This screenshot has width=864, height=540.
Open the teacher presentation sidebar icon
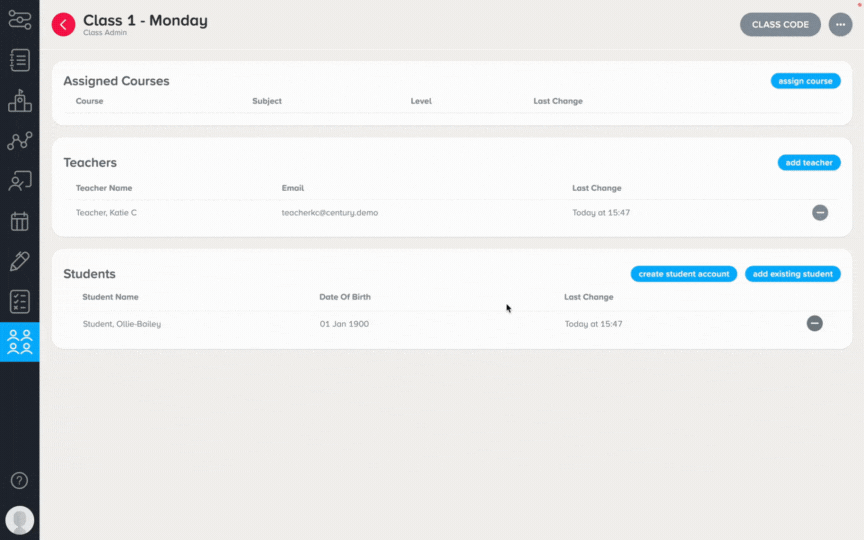(20, 181)
